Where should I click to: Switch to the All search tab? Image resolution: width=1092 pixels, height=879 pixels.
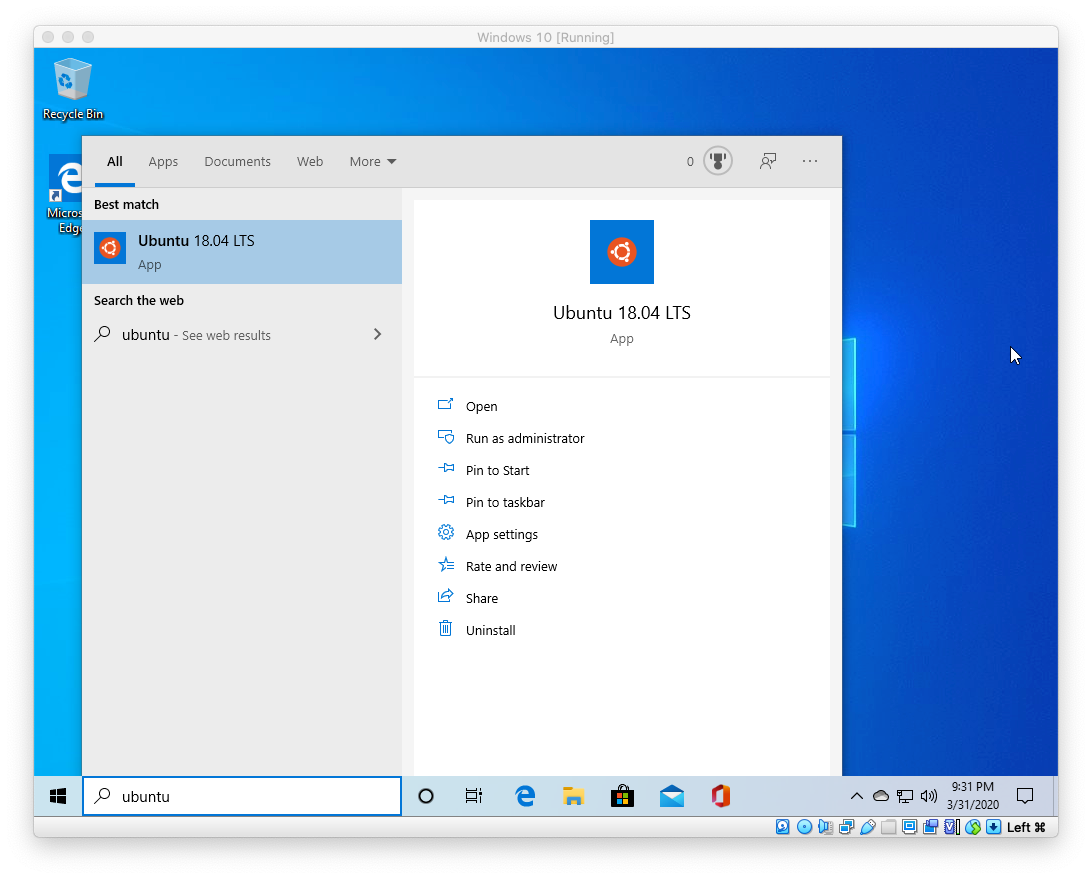coord(115,162)
